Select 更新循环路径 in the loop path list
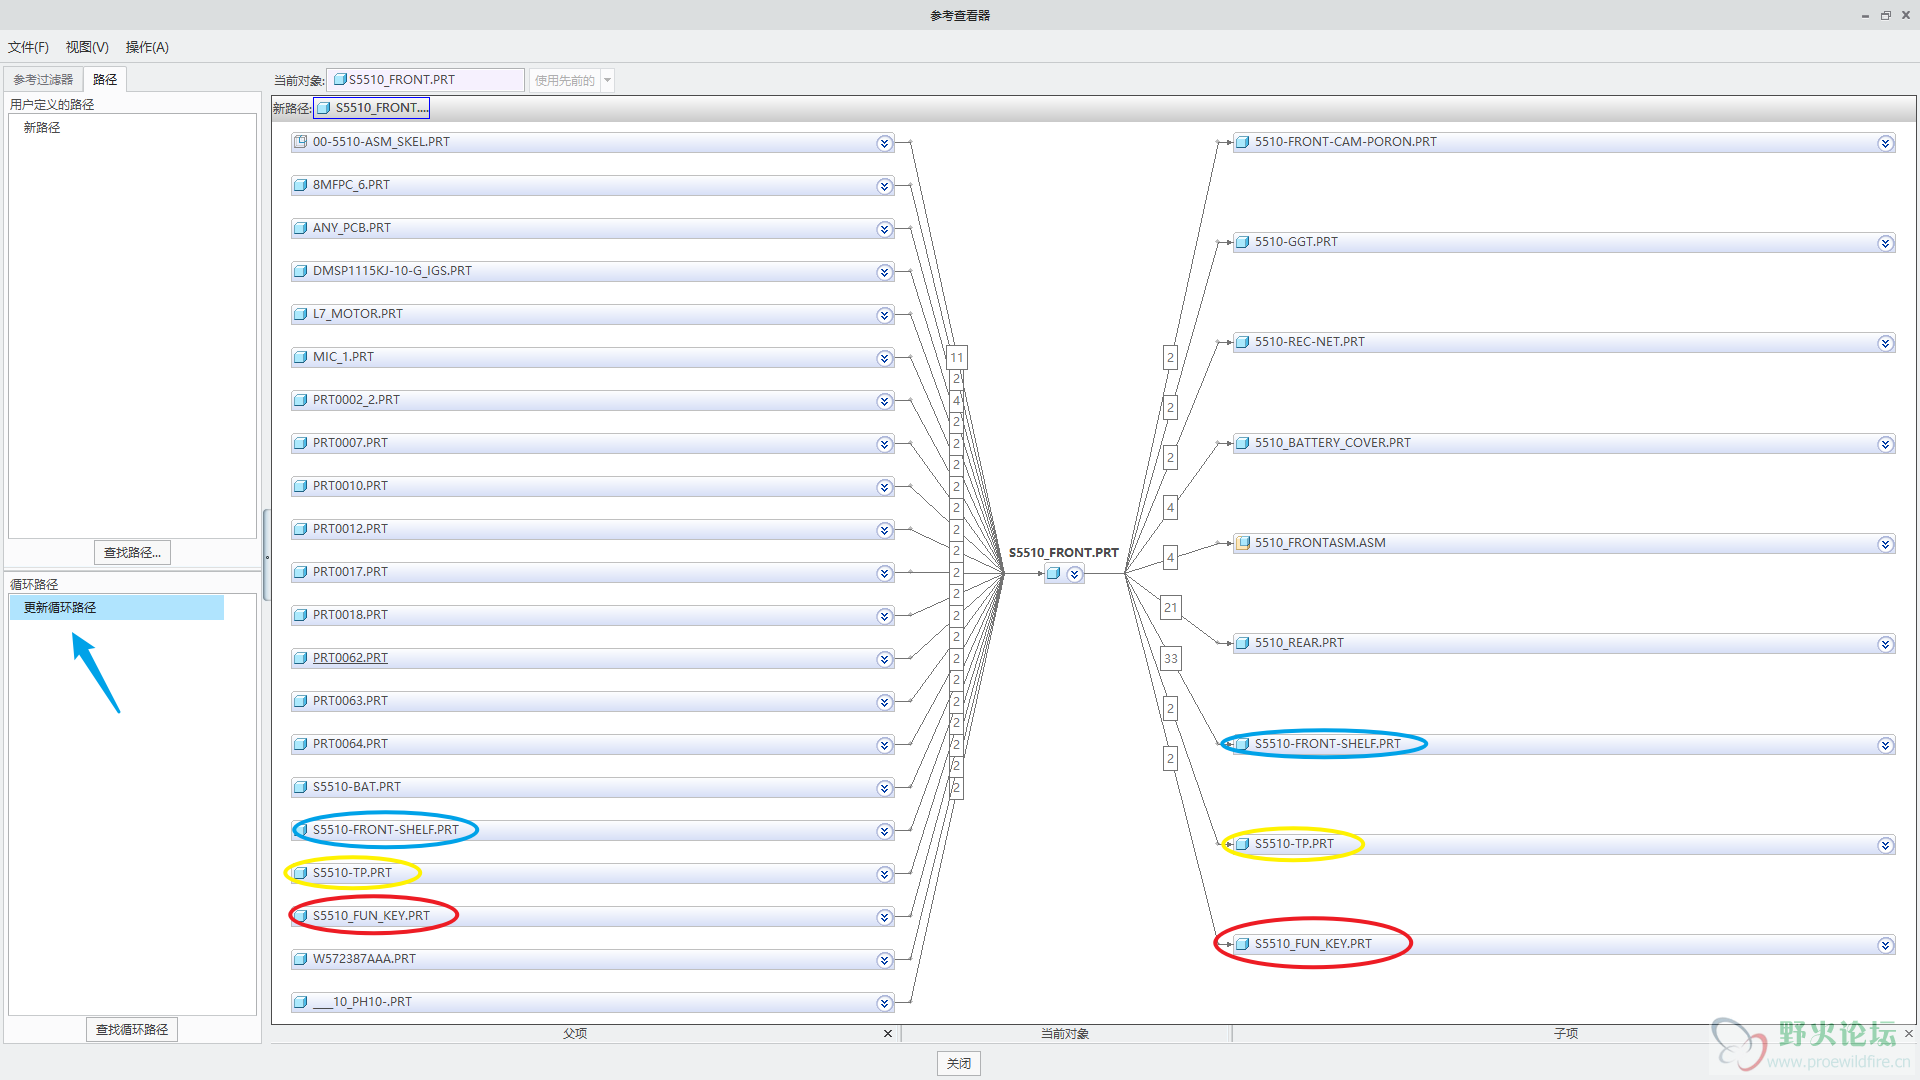This screenshot has height=1080, width=1920. click(60, 607)
